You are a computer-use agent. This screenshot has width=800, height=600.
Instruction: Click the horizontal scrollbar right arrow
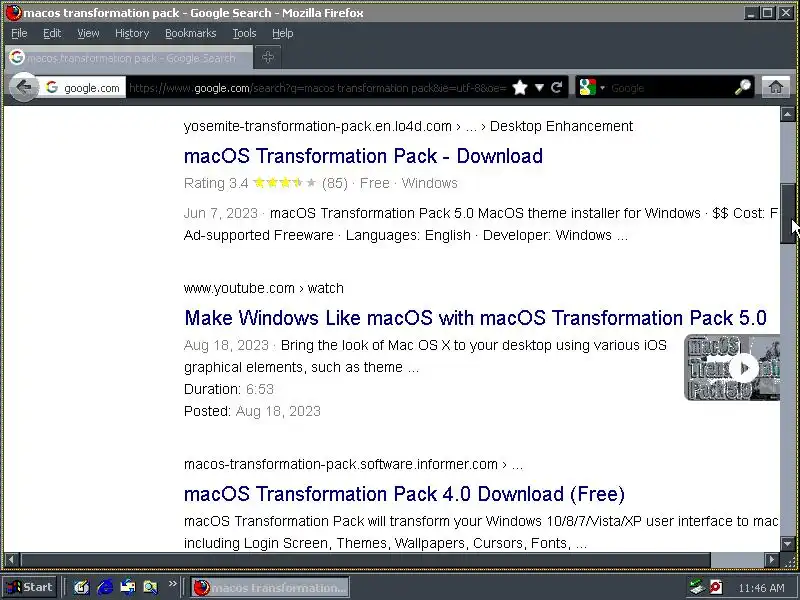point(772,560)
